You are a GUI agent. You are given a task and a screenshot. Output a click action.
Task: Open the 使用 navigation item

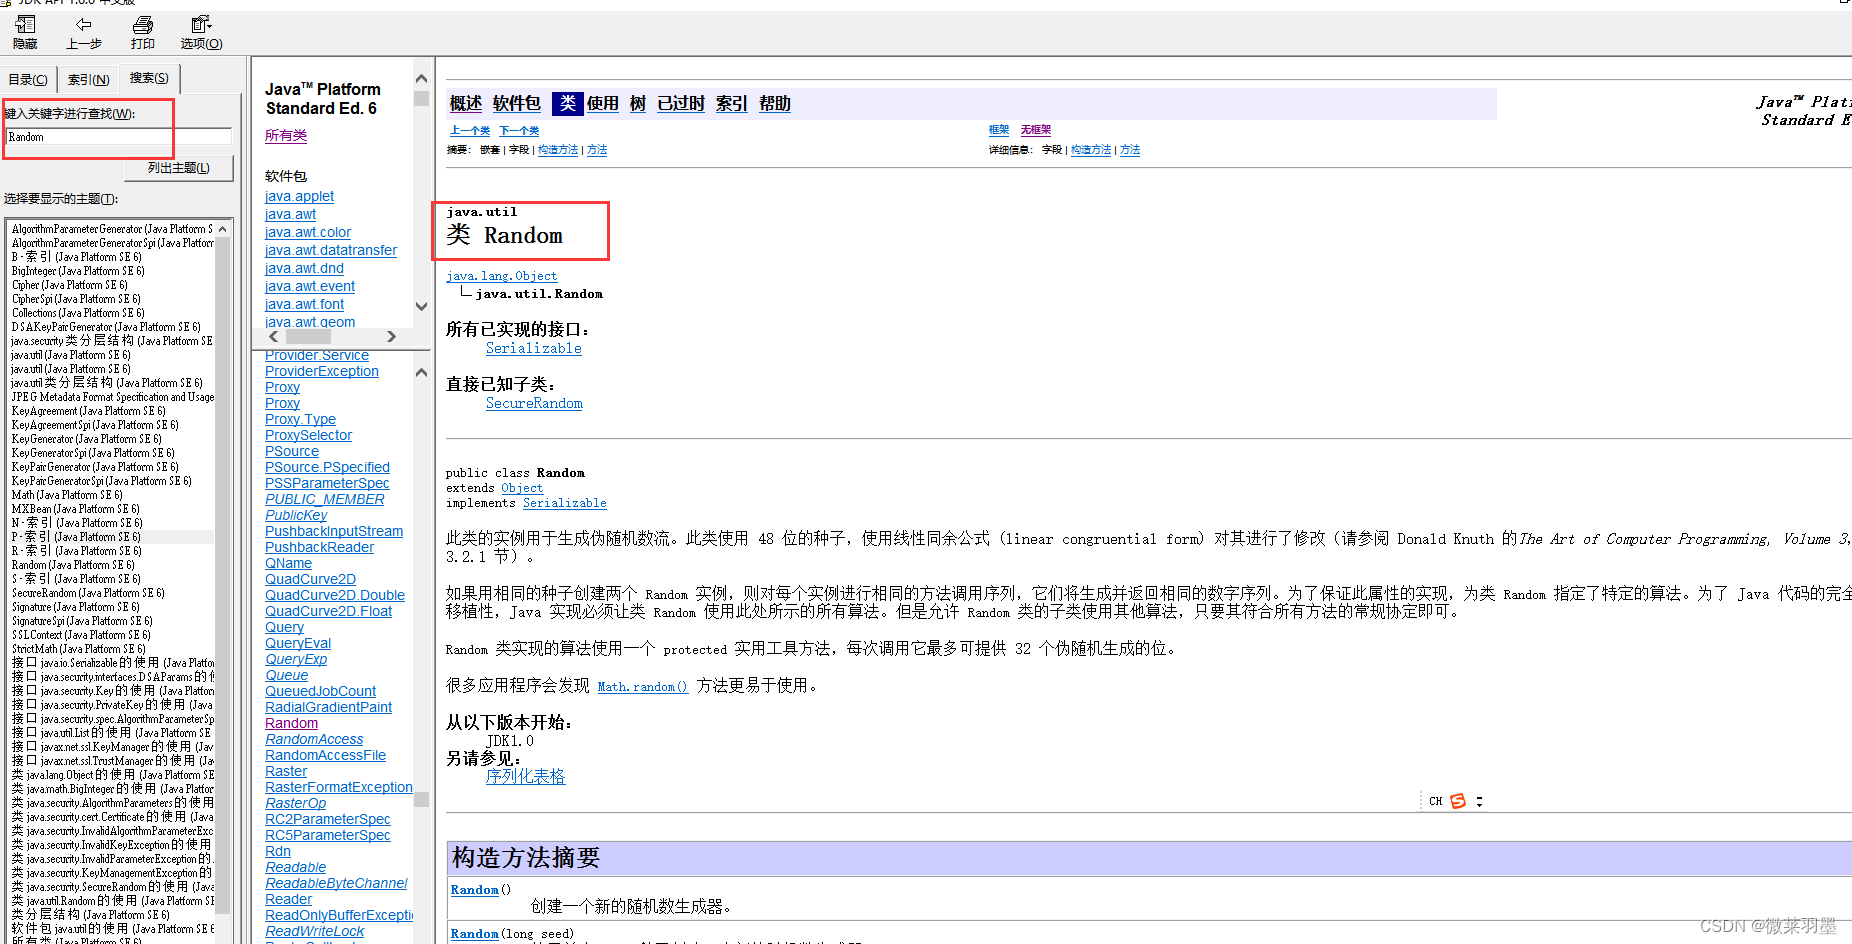click(x=602, y=103)
